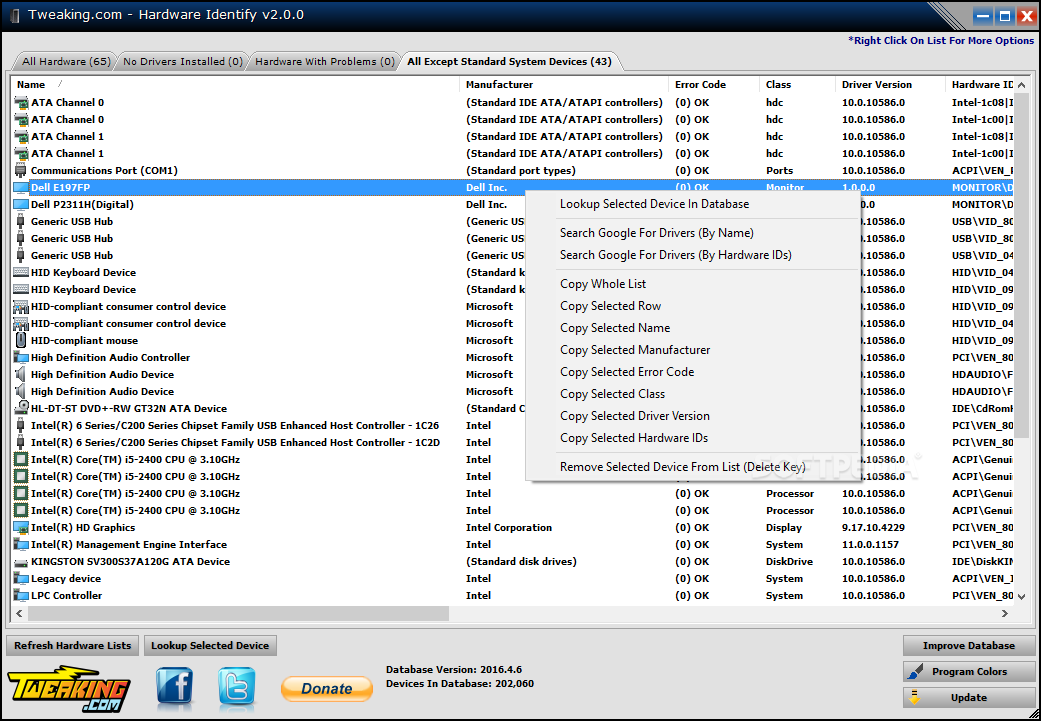Select the High Definition Audio Controller row

(x=513, y=358)
